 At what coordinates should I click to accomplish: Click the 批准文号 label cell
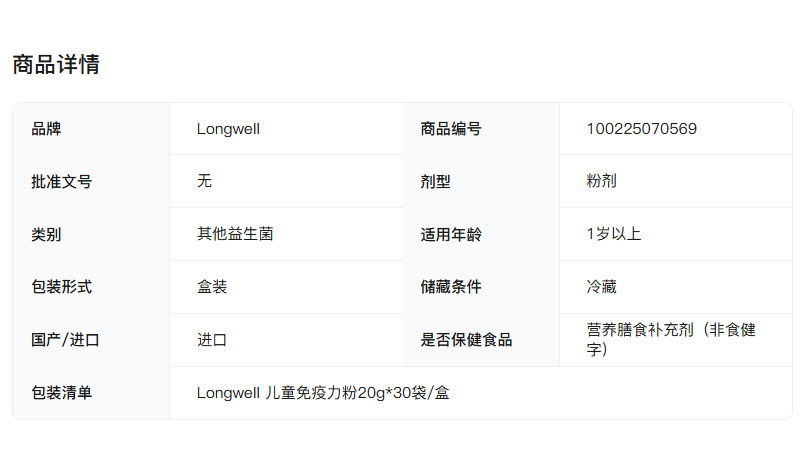click(x=62, y=182)
